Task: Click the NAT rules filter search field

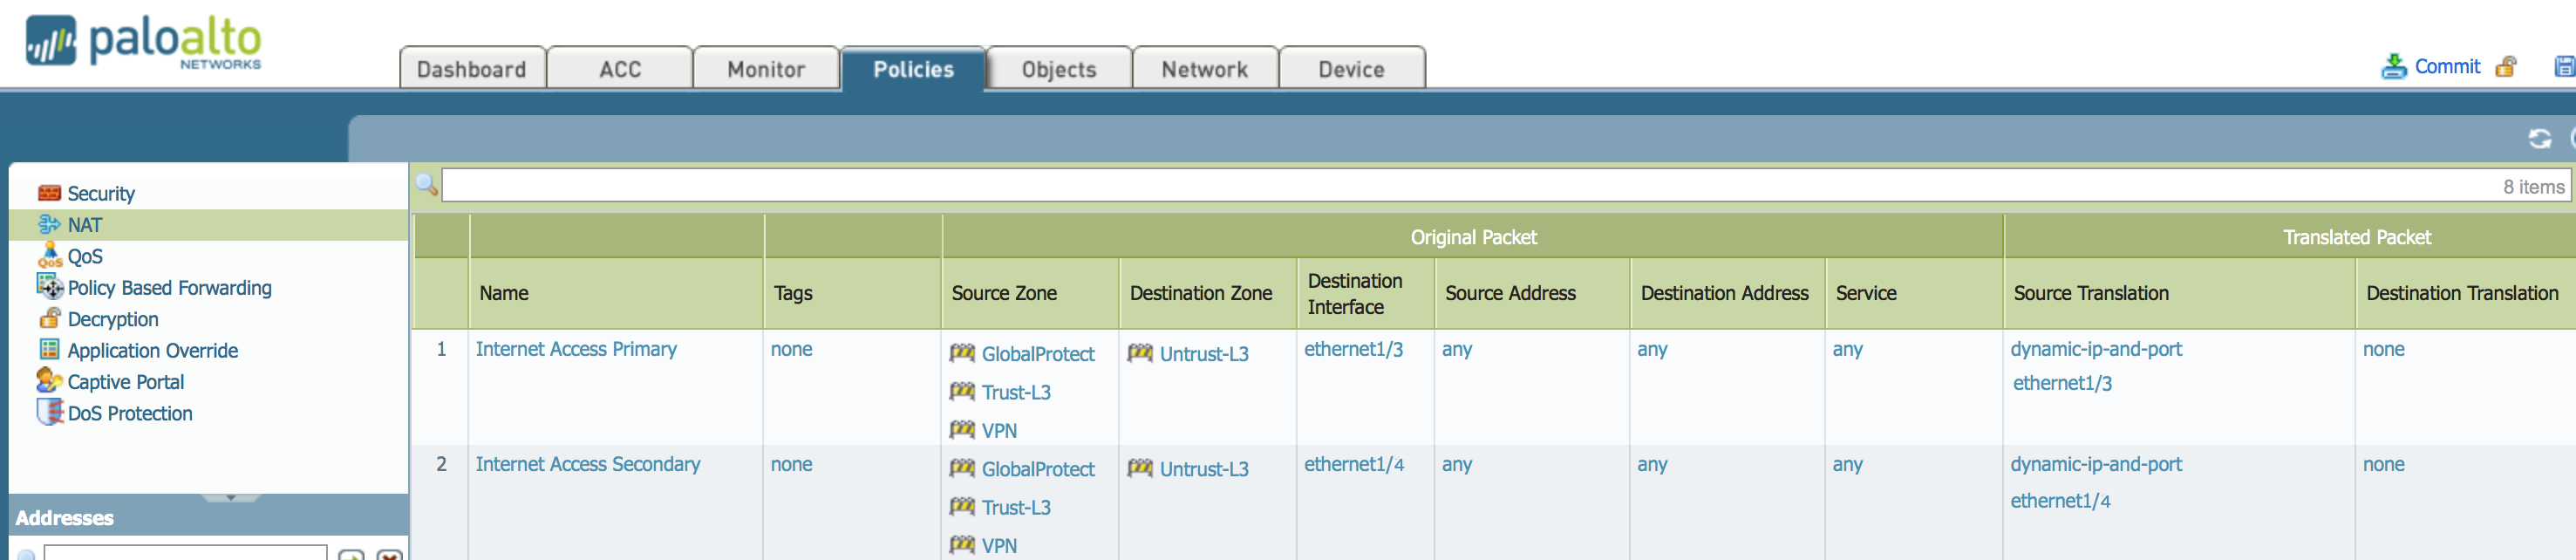Action: (x=1400, y=186)
